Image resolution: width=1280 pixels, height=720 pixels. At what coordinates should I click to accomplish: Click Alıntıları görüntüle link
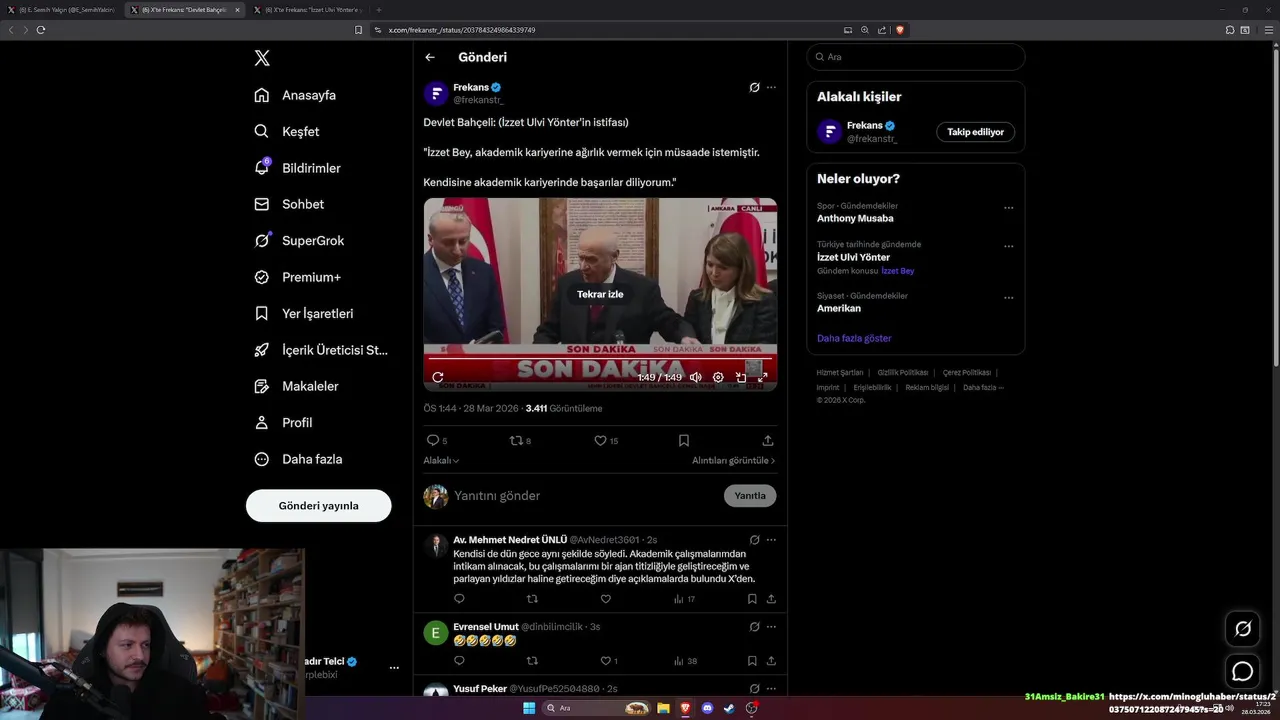pyautogui.click(x=734, y=461)
